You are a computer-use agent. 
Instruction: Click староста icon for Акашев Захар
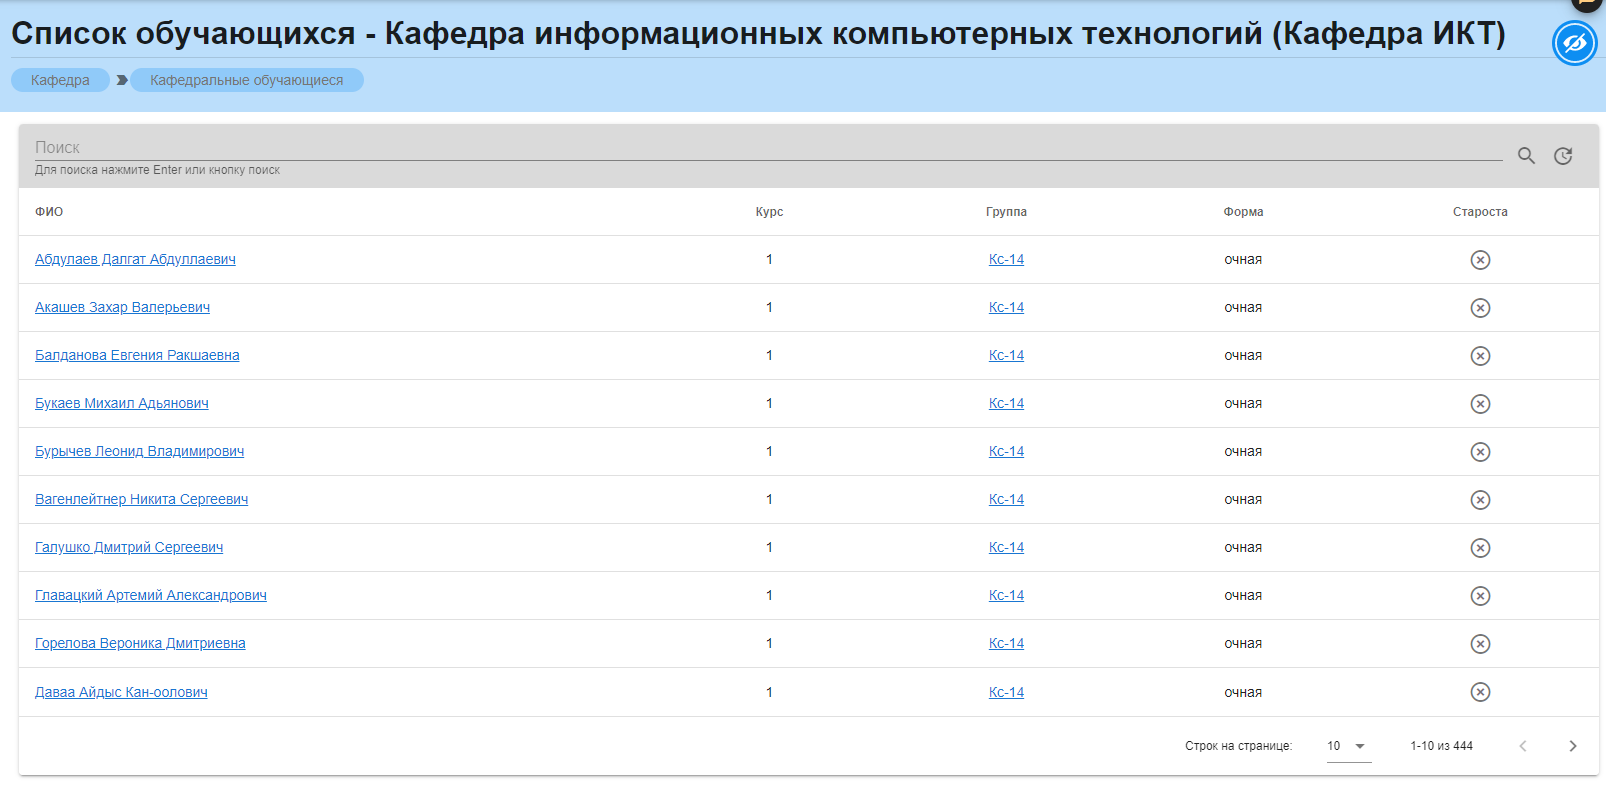pyautogui.click(x=1480, y=308)
